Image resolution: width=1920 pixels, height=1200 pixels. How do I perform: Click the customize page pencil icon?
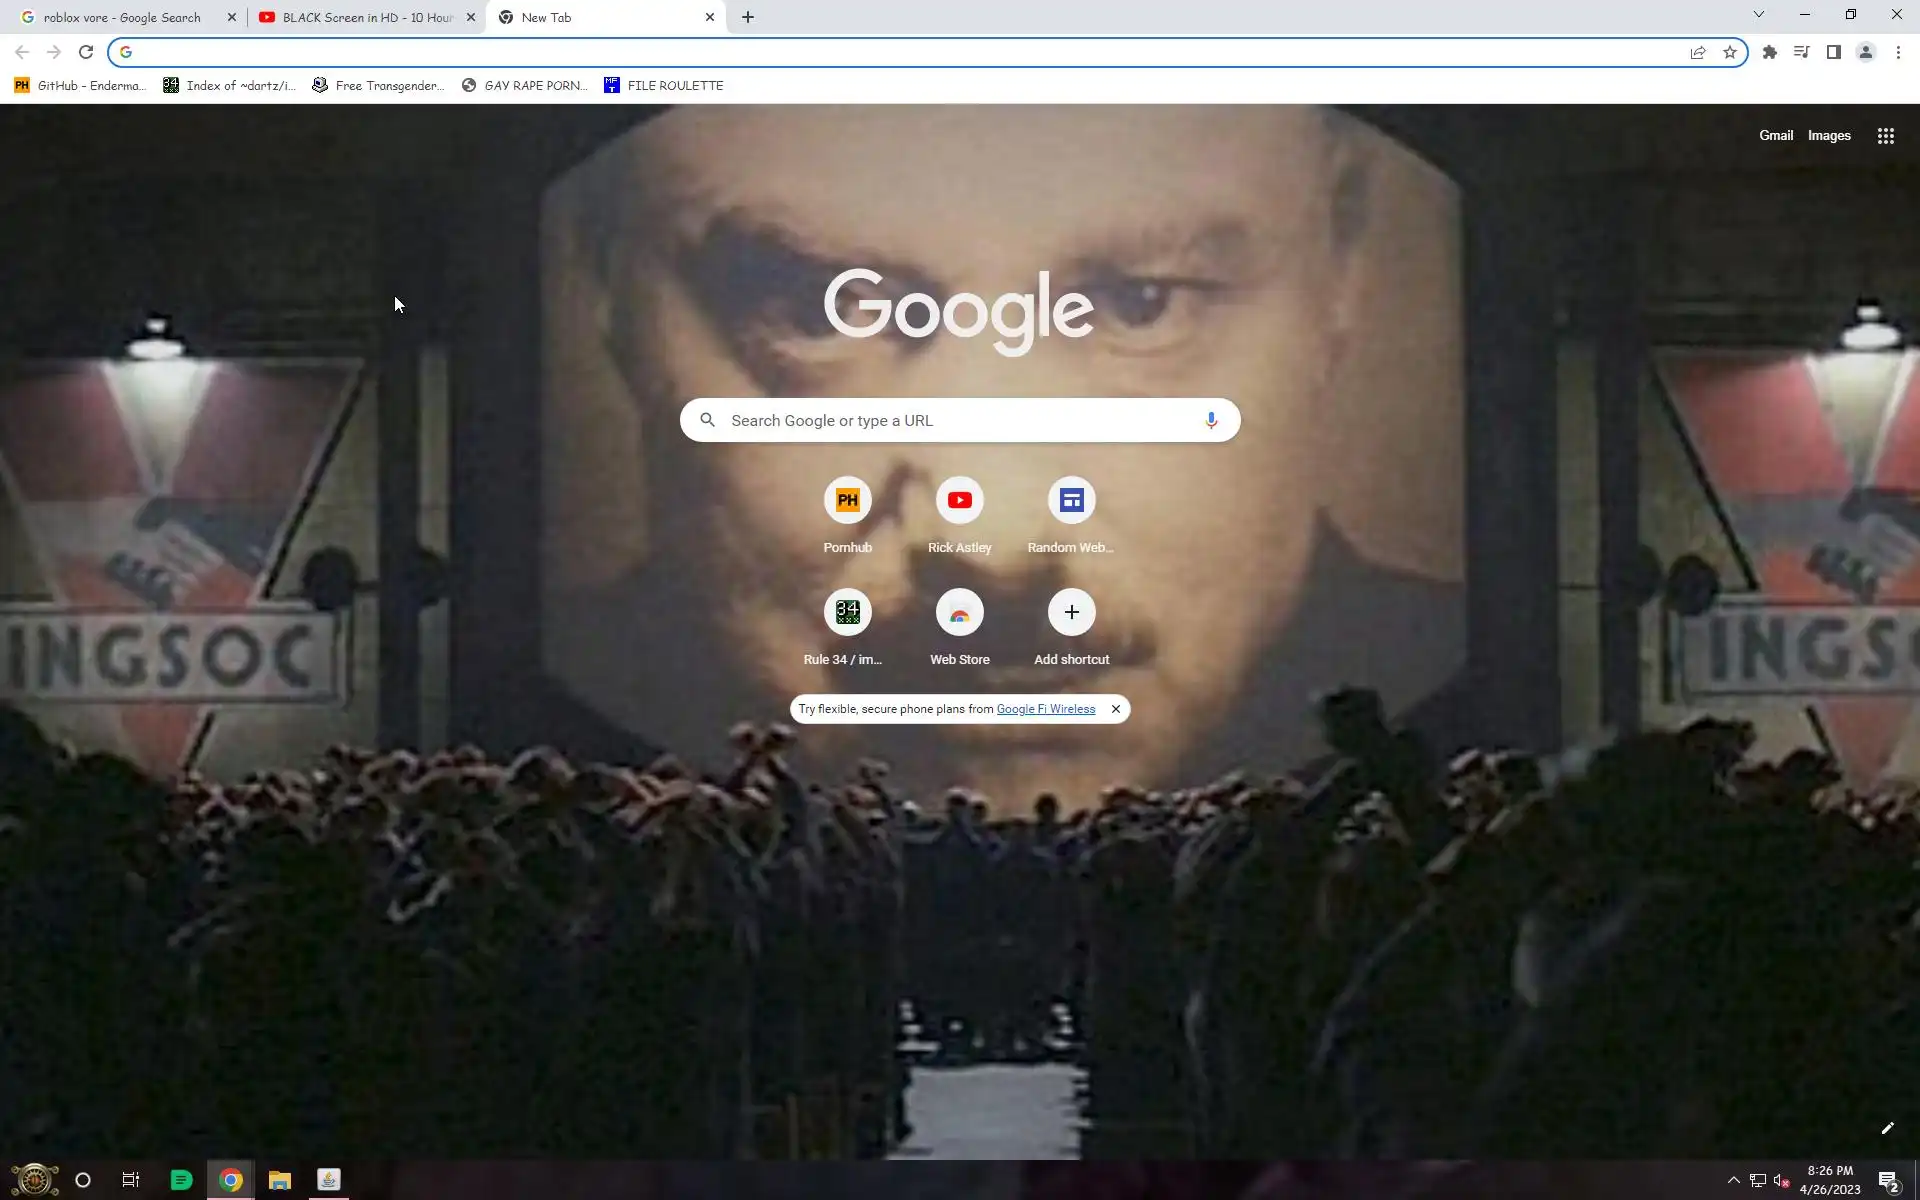pyautogui.click(x=1887, y=1128)
